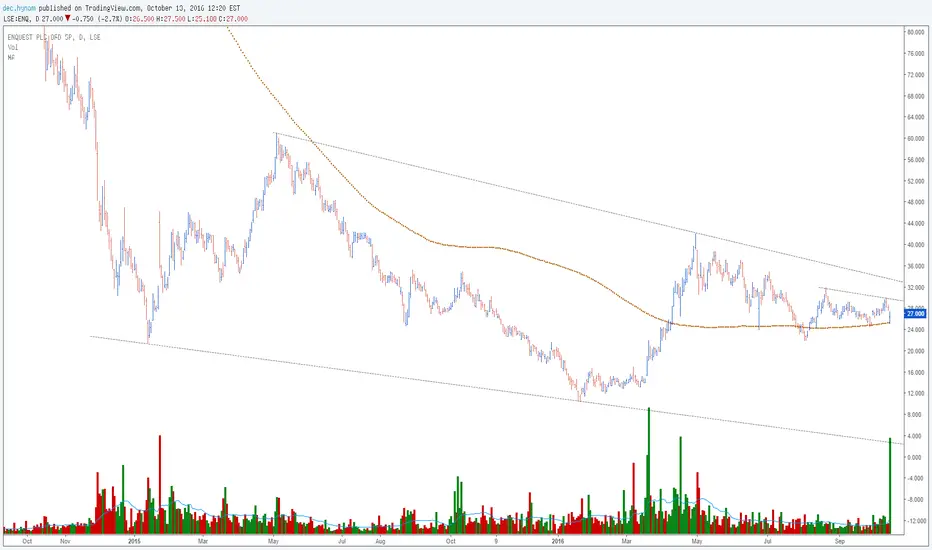932x550 pixels.
Task: Click the 80.000 price axis label
Action: pos(915,32)
